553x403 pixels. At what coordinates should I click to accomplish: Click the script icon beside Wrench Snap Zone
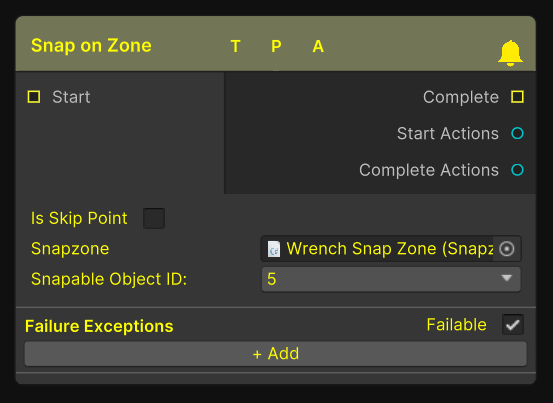(274, 249)
